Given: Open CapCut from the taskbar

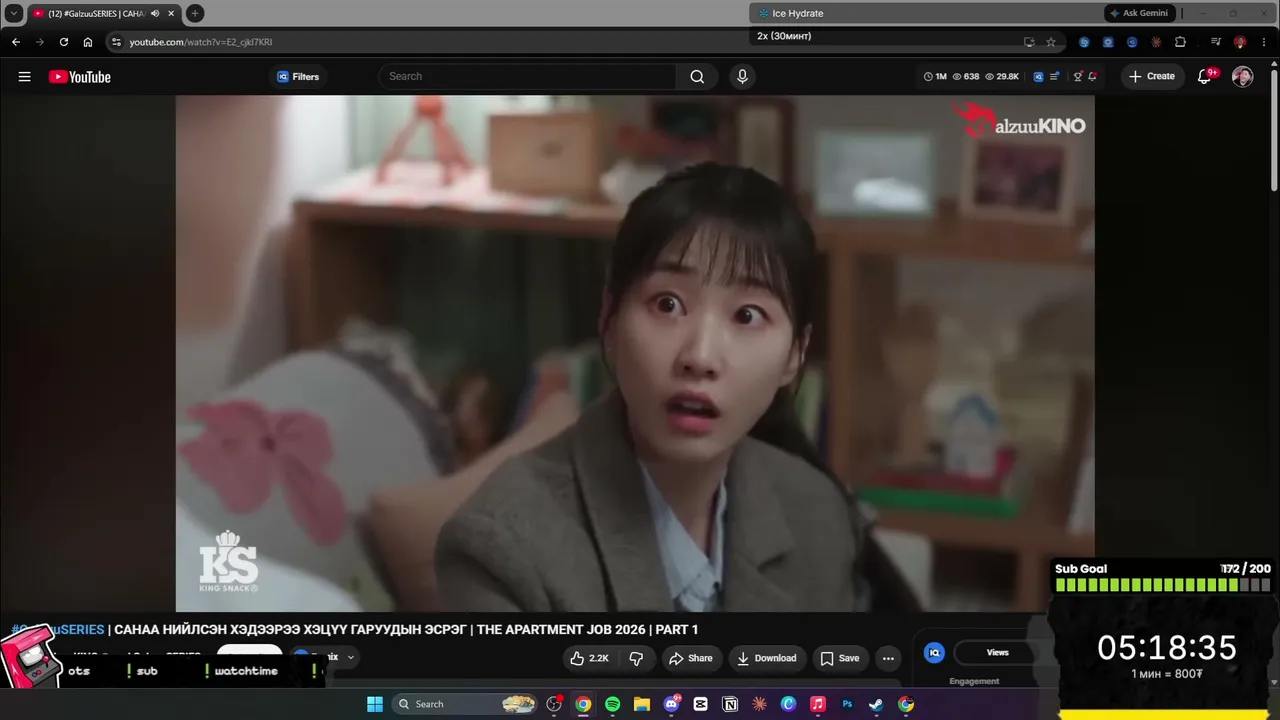Looking at the screenshot, I should click(701, 704).
